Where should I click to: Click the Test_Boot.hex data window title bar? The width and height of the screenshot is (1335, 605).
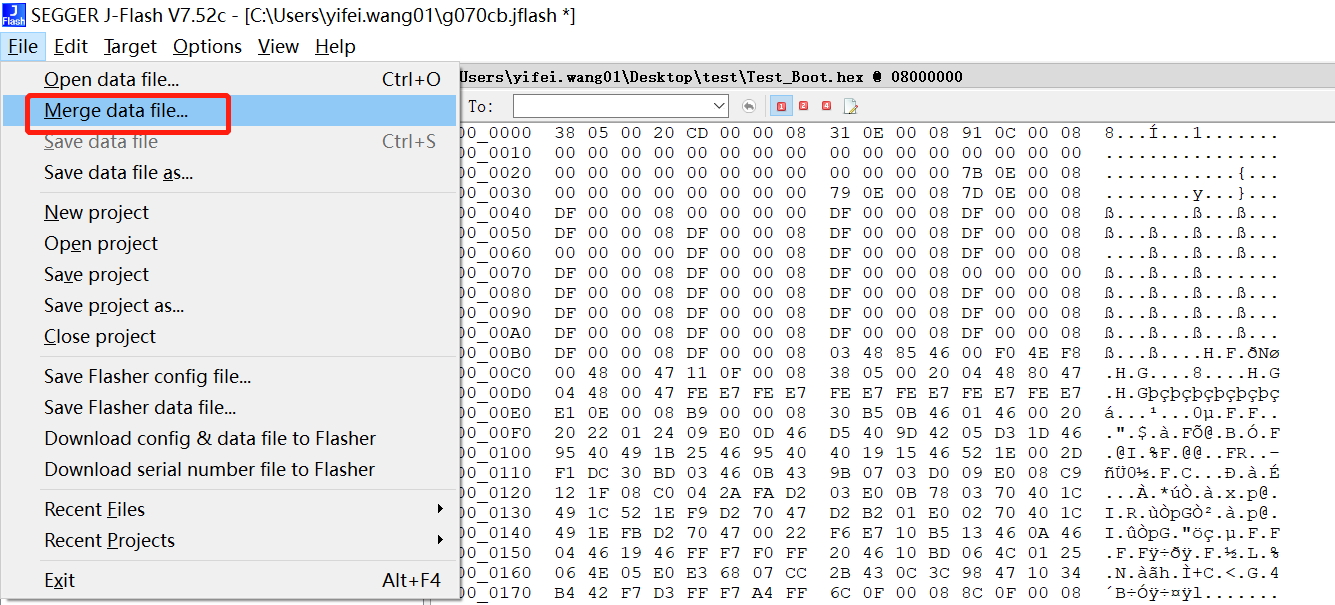pyautogui.click(x=897, y=77)
